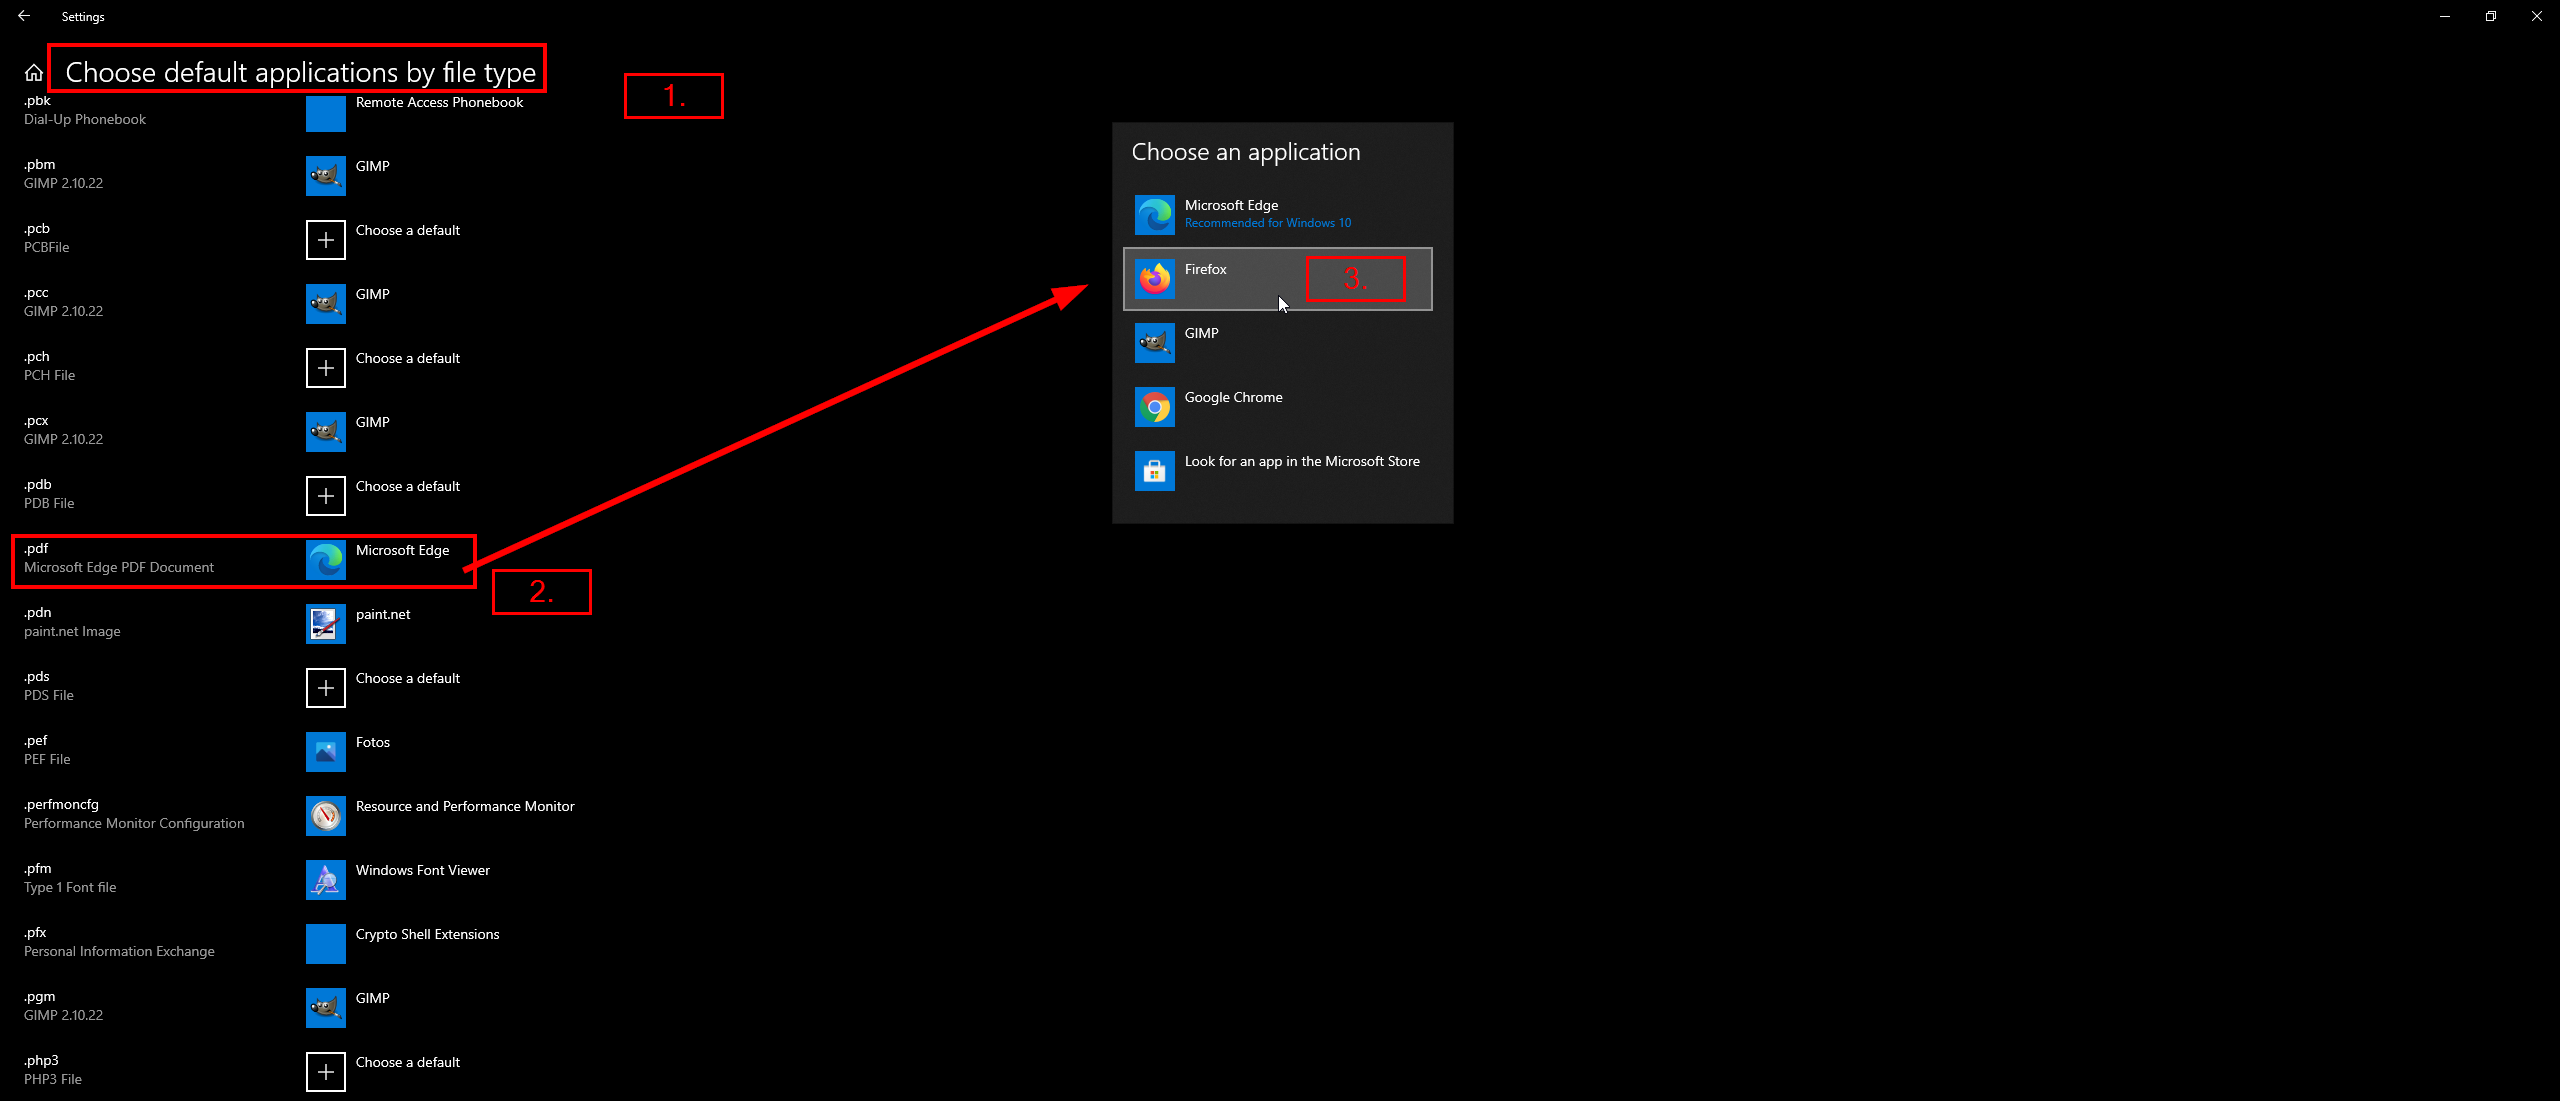The width and height of the screenshot is (2560, 1101).
Task: Choose a default for .pcb plus box
Action: [326, 240]
